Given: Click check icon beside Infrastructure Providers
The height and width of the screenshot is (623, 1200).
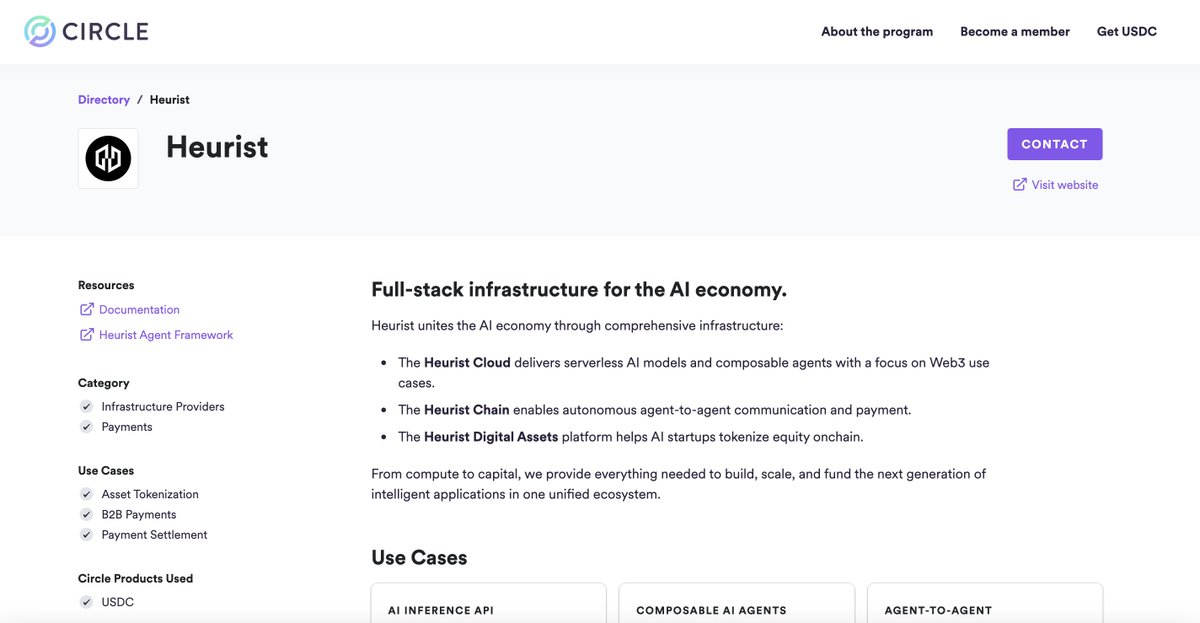Looking at the screenshot, I should tap(86, 407).
